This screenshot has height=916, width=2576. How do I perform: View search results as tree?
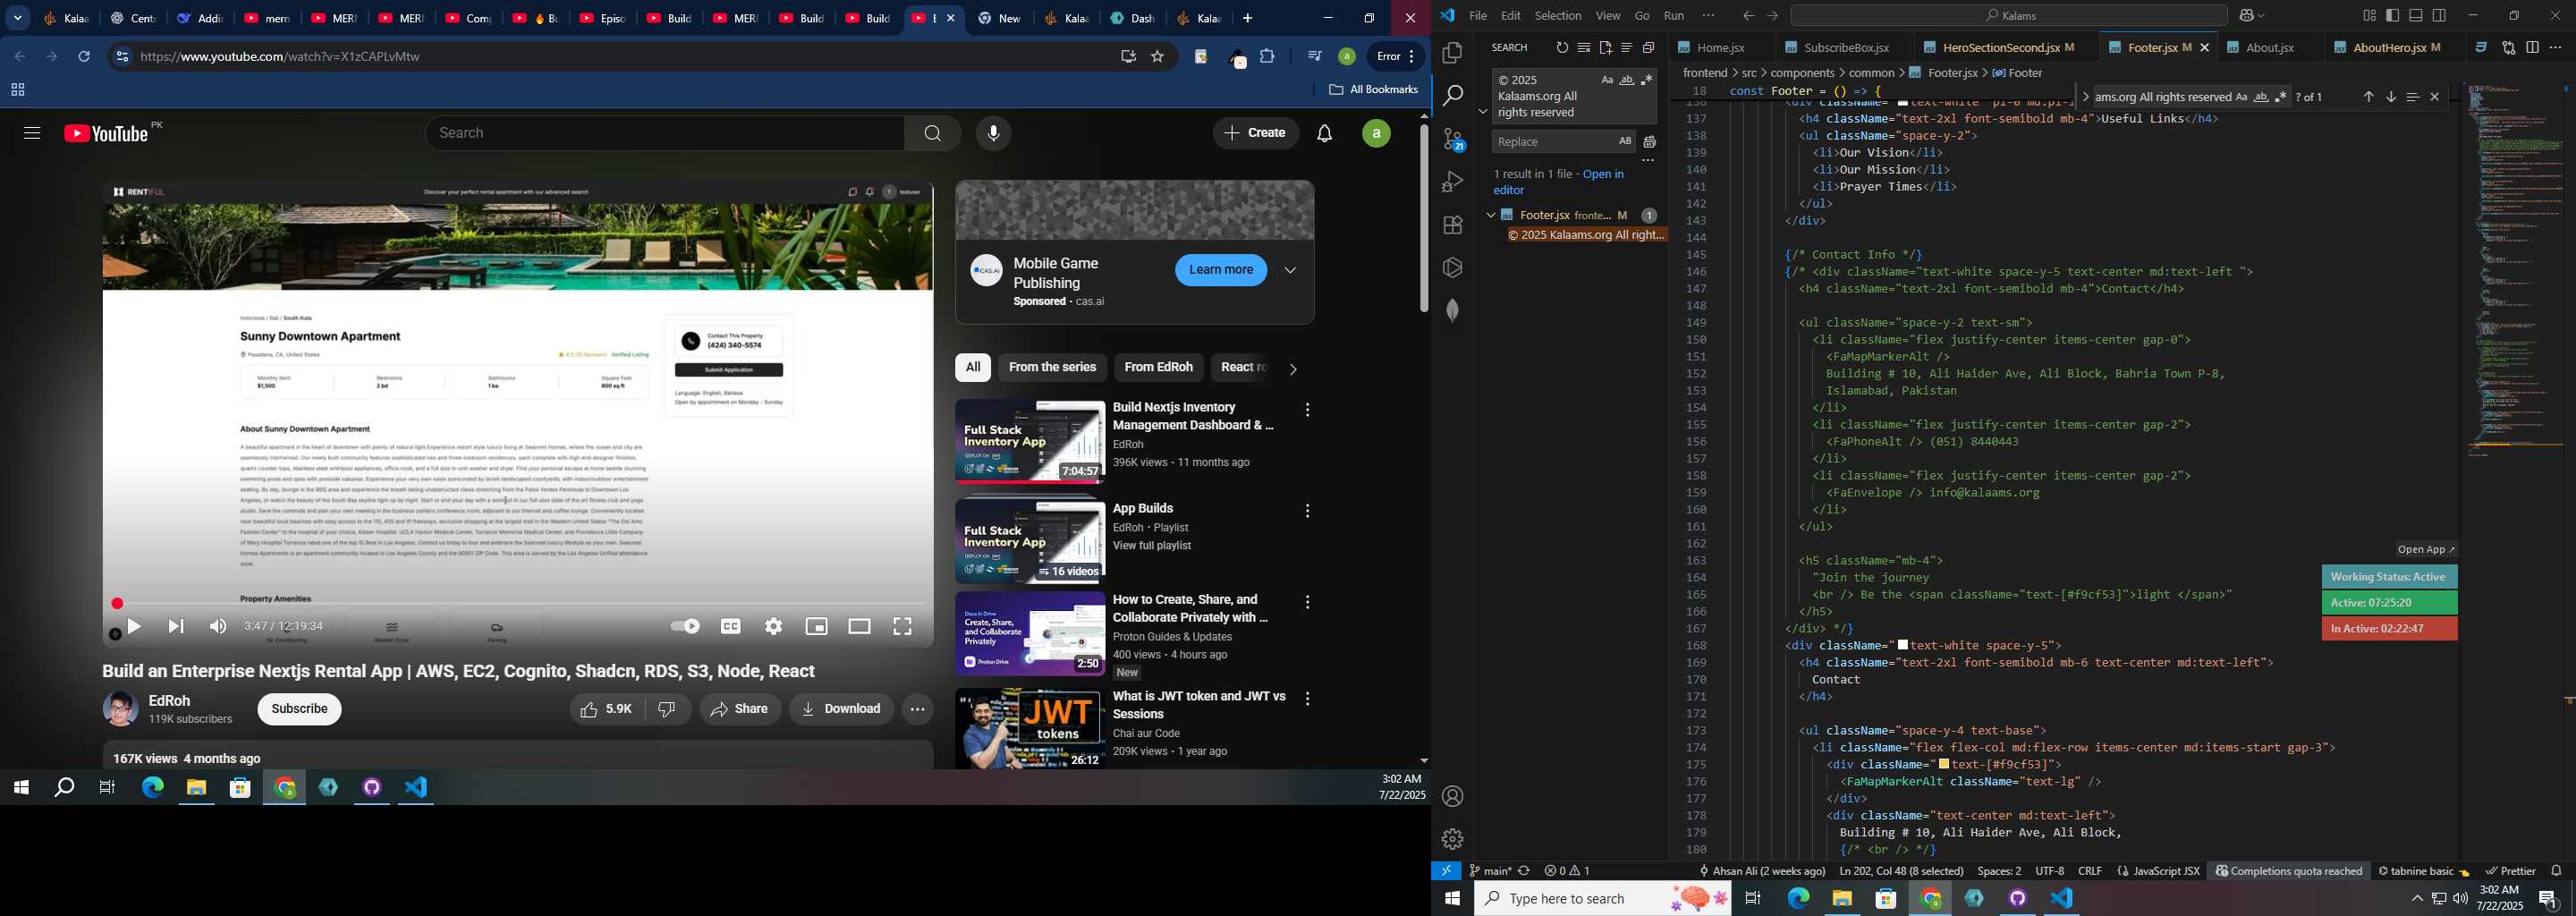1627,48
